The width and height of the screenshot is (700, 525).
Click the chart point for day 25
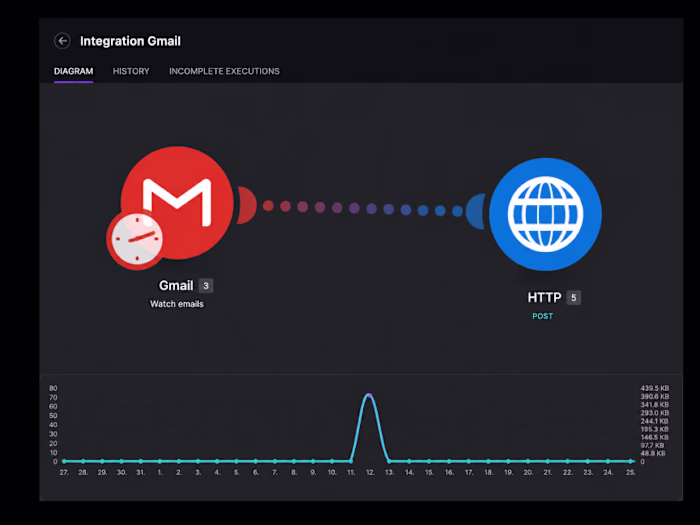(x=630, y=461)
